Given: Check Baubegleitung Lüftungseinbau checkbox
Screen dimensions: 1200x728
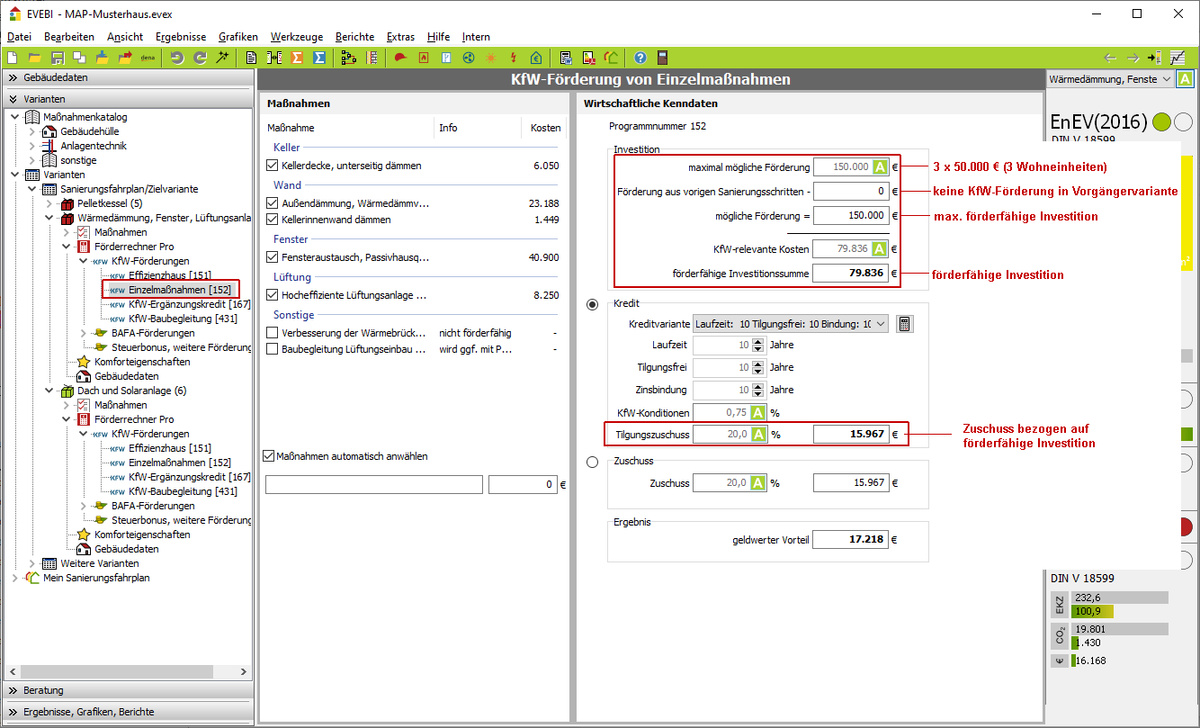Looking at the screenshot, I should pos(273,349).
